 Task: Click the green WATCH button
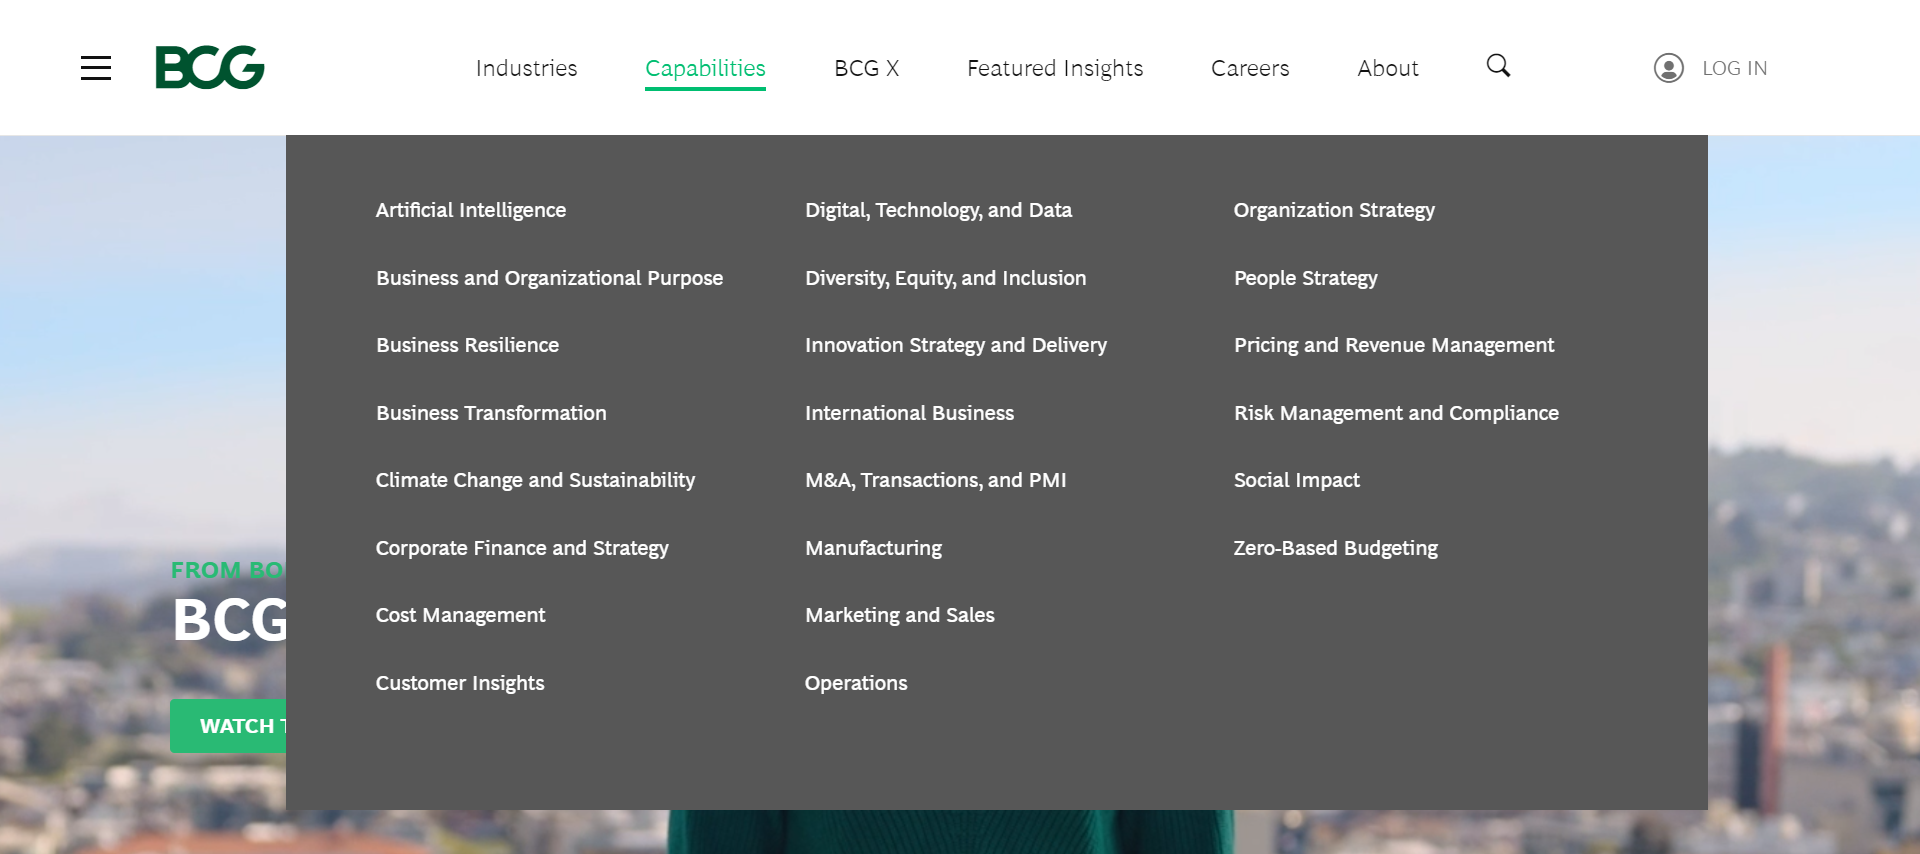[x=228, y=726]
